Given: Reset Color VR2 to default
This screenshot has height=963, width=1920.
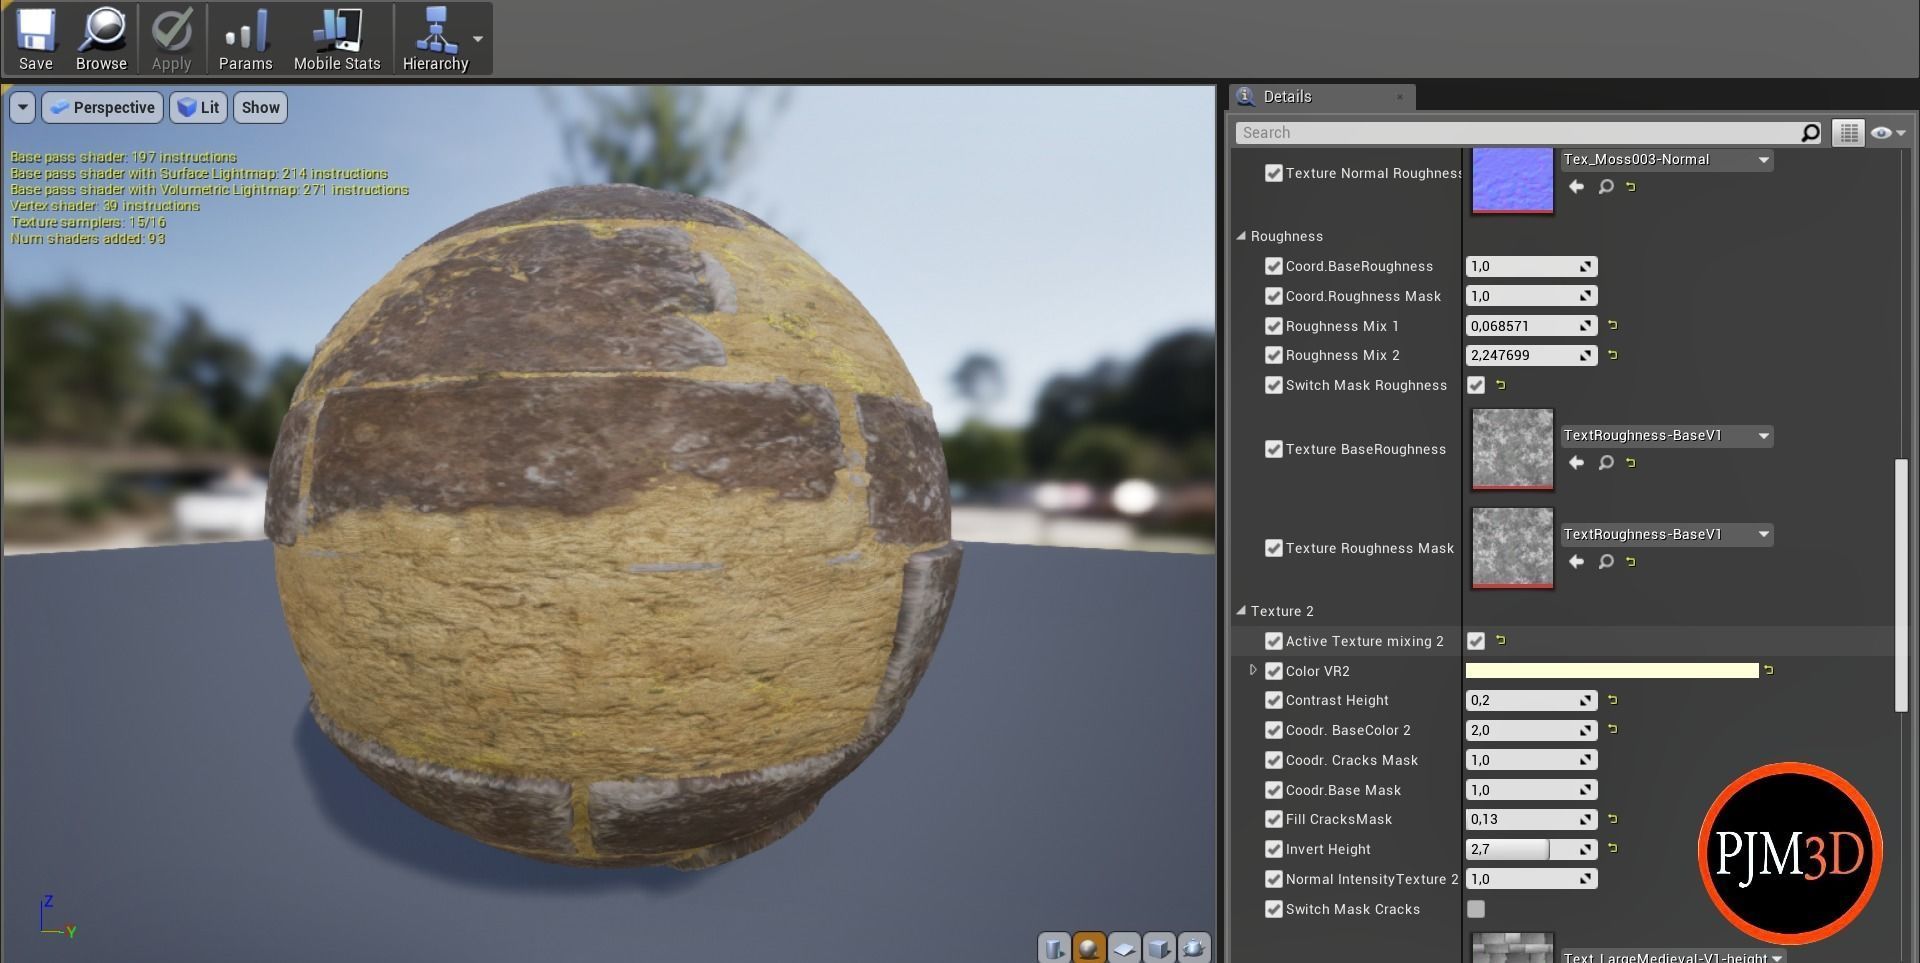Looking at the screenshot, I should 1769,671.
